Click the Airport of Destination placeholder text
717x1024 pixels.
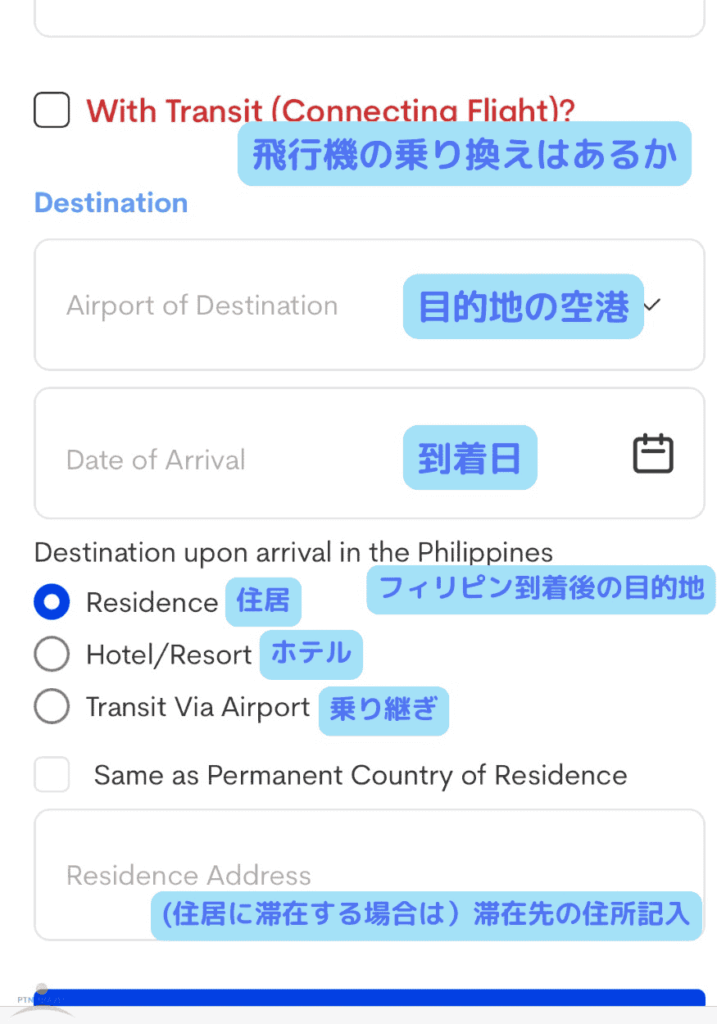coord(202,306)
